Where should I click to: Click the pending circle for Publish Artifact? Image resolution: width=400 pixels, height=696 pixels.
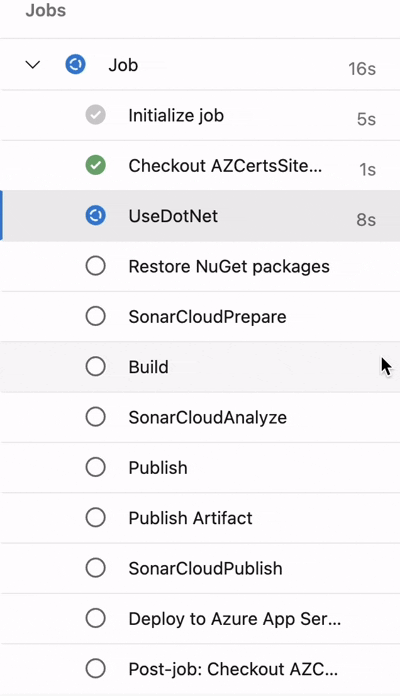tap(95, 518)
